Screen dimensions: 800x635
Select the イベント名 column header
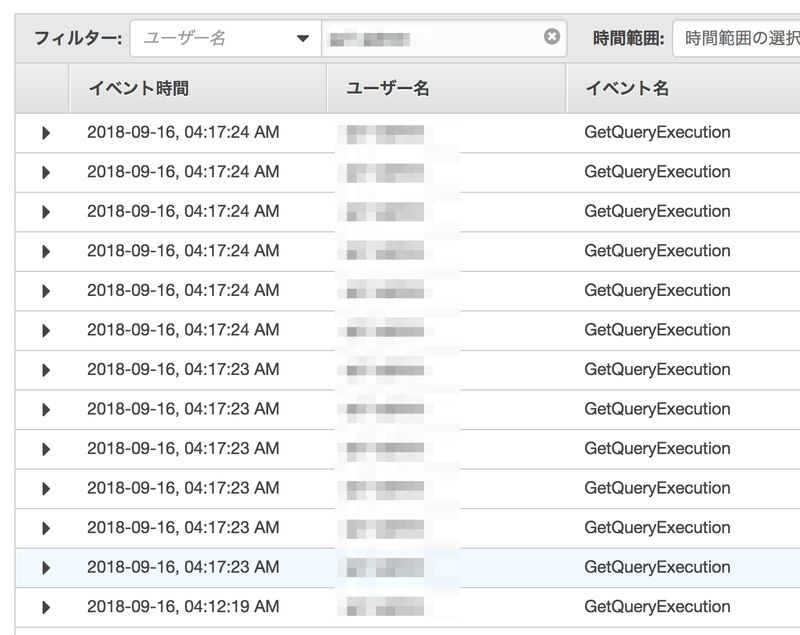(684, 88)
